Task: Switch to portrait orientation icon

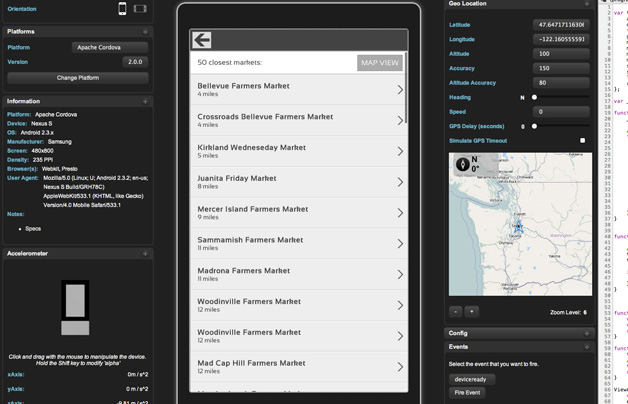Action: (122, 9)
